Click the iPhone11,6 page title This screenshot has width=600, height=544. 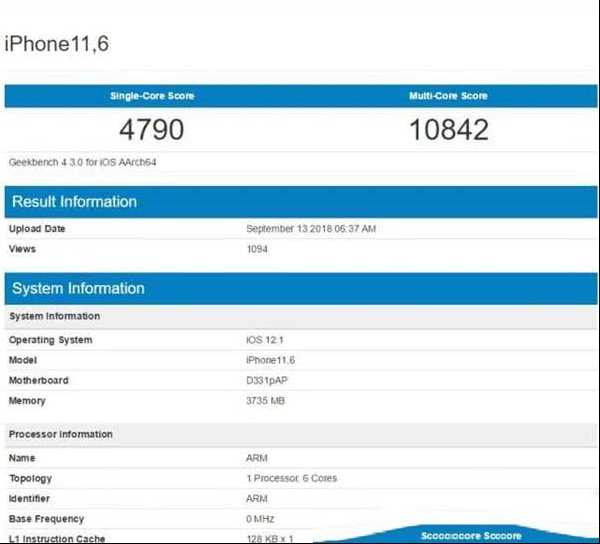[57, 44]
